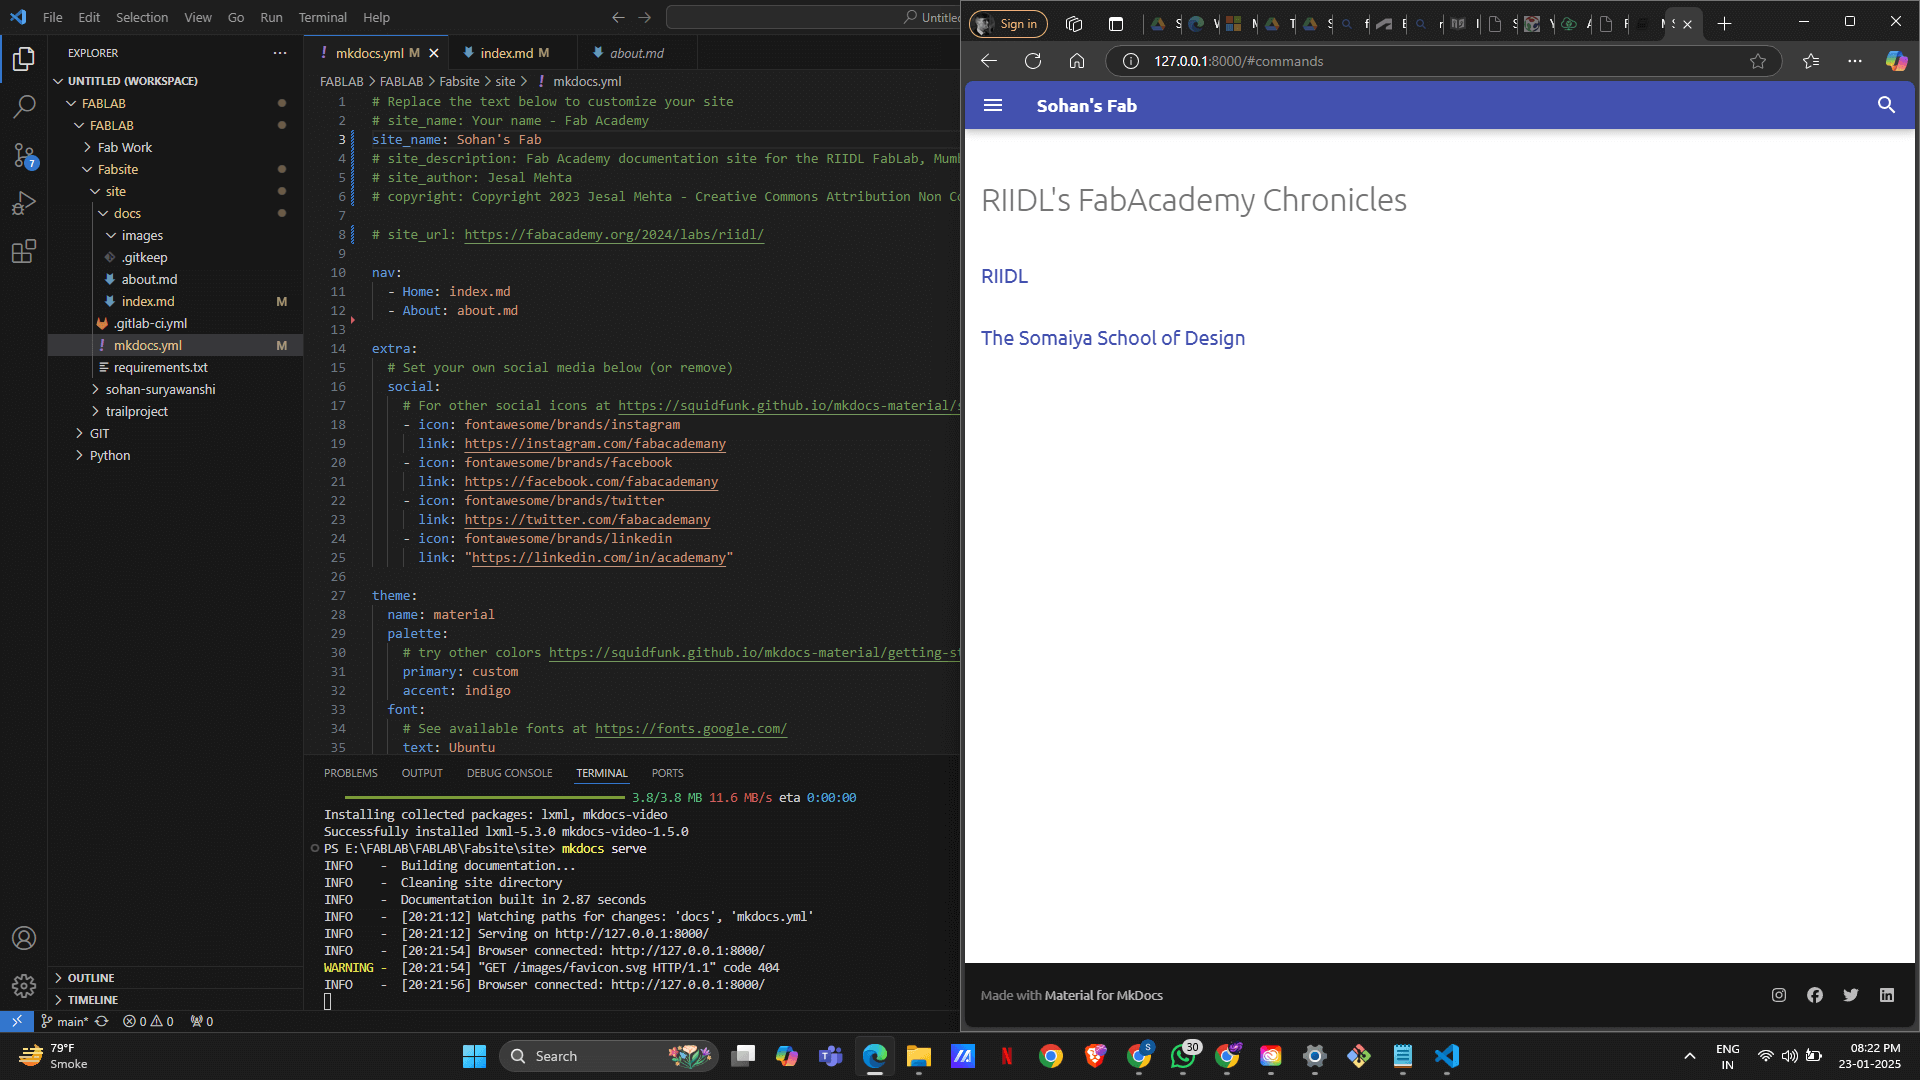Click the browser back button
Viewport: 1920px width, 1080px height.
(989, 61)
